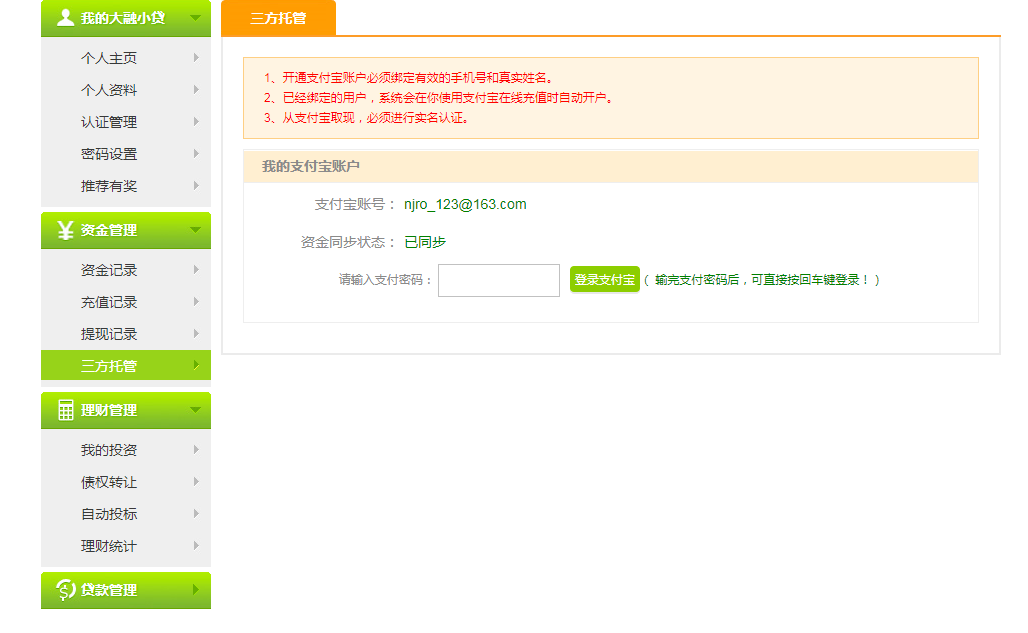
Task: Click the 登录支付宝 button
Action: [604, 280]
